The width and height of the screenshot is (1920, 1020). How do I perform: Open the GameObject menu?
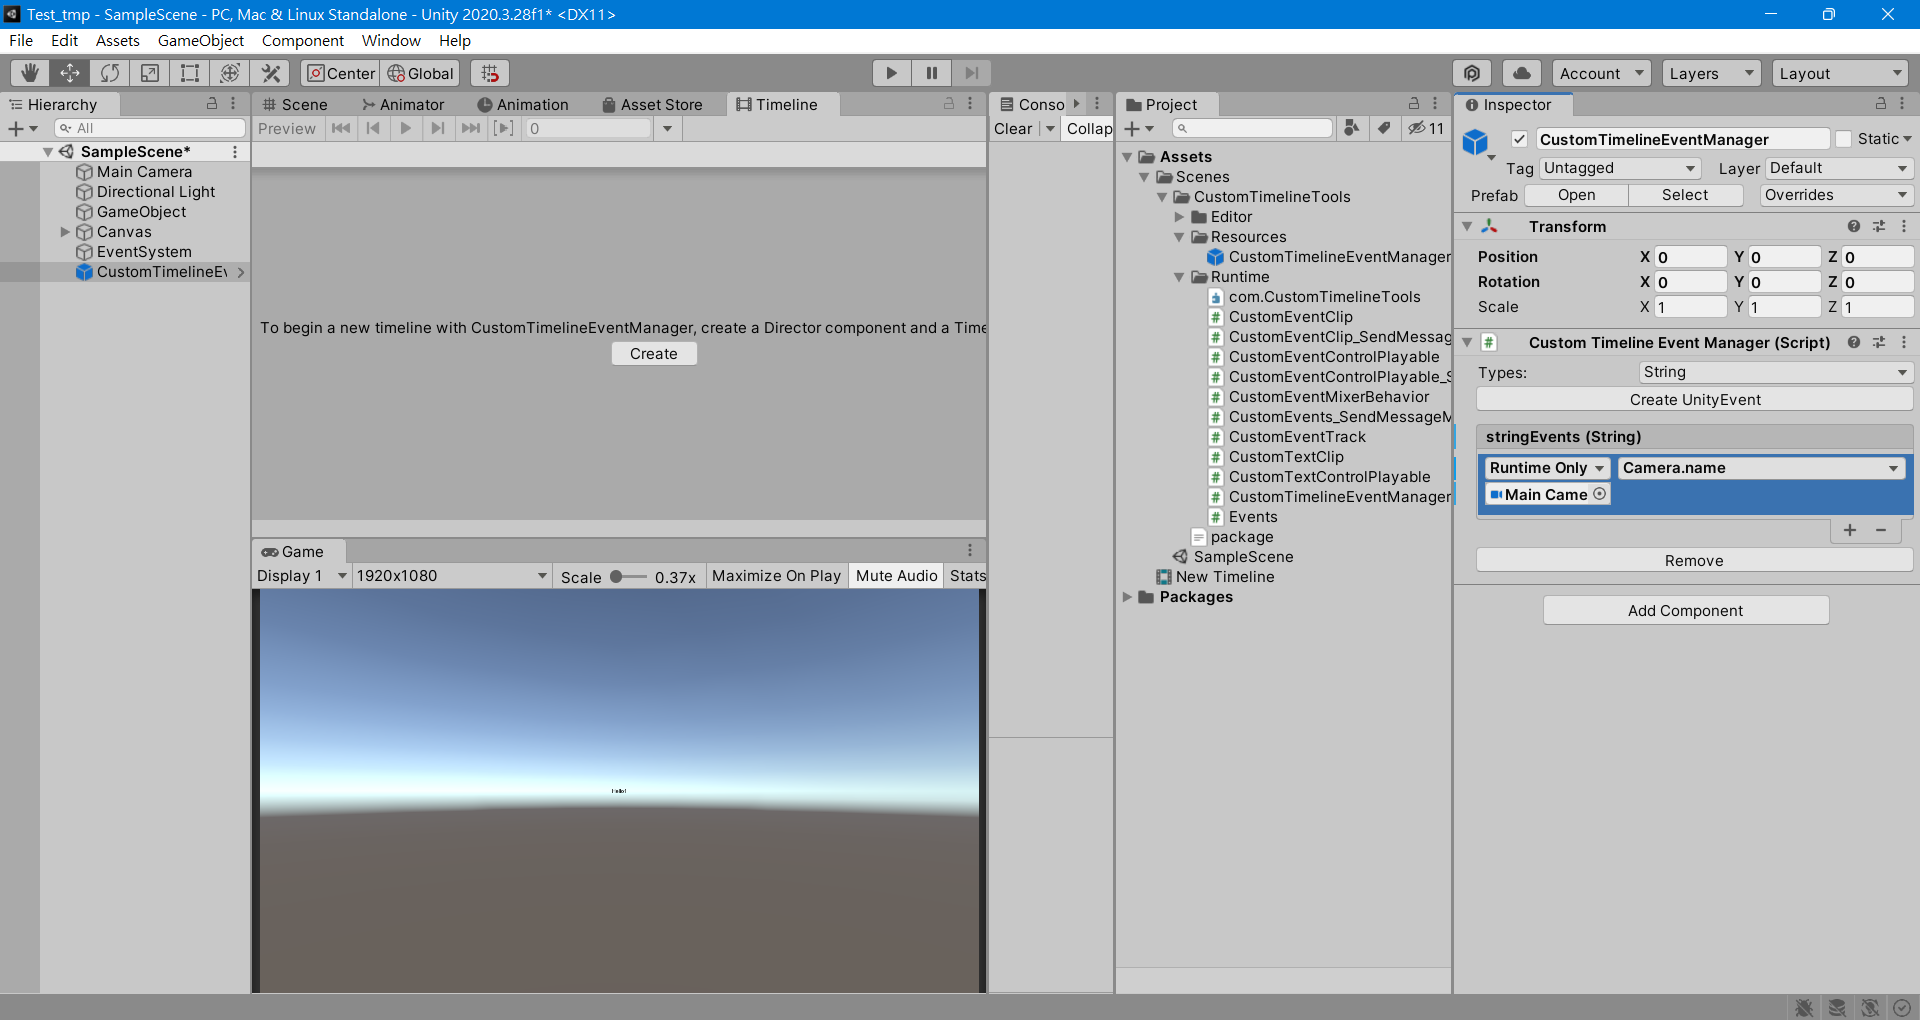[x=201, y=41]
